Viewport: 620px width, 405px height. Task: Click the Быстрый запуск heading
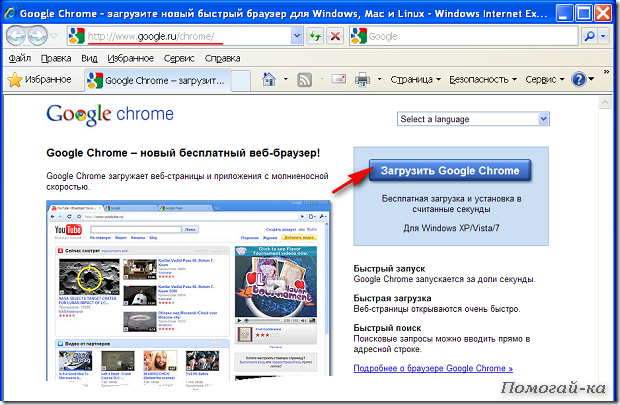click(389, 269)
